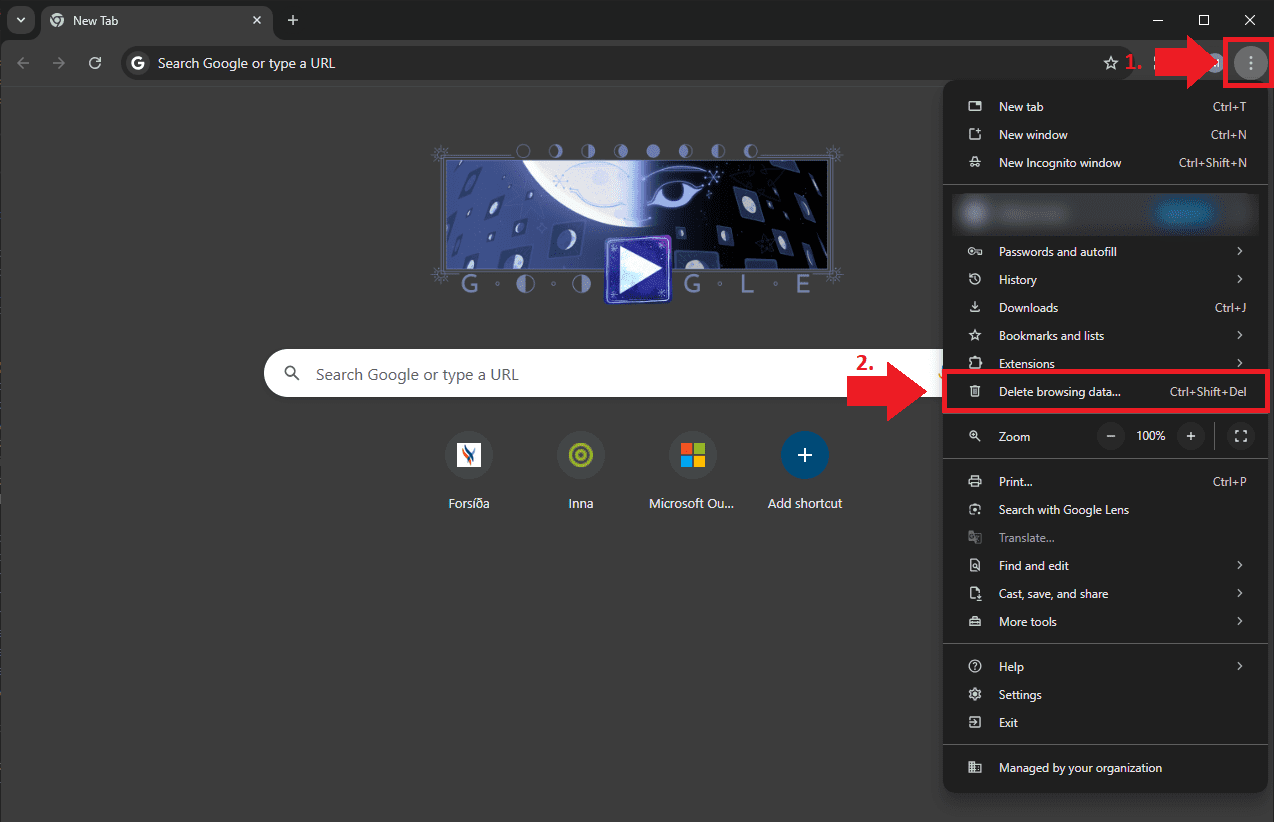Play the Google Doodle animation
Viewport: 1274px width, 822px height.
coord(638,269)
